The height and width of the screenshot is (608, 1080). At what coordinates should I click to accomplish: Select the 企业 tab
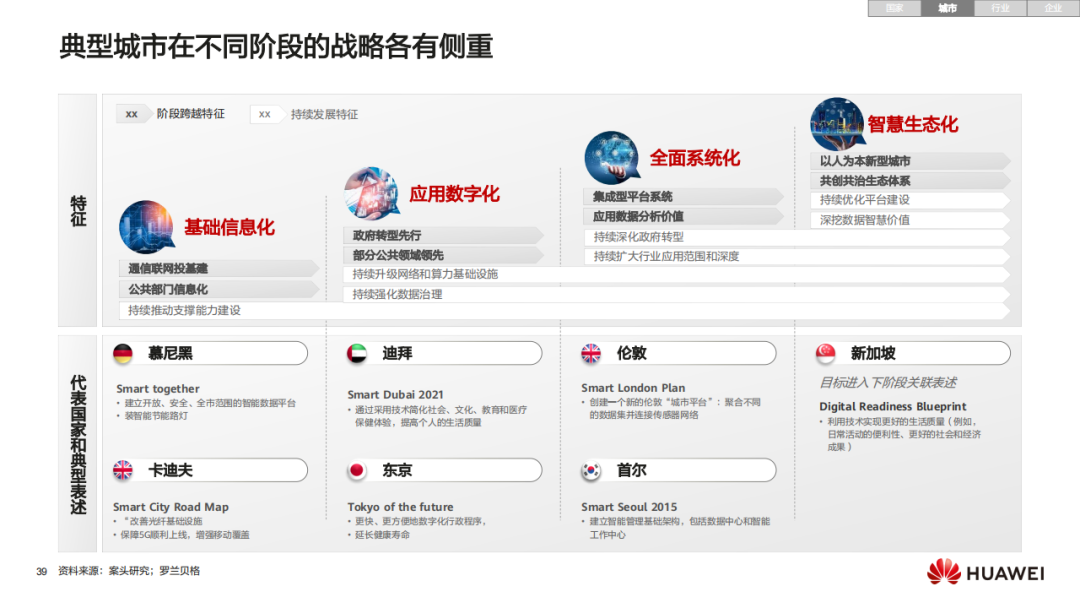coord(1051,9)
